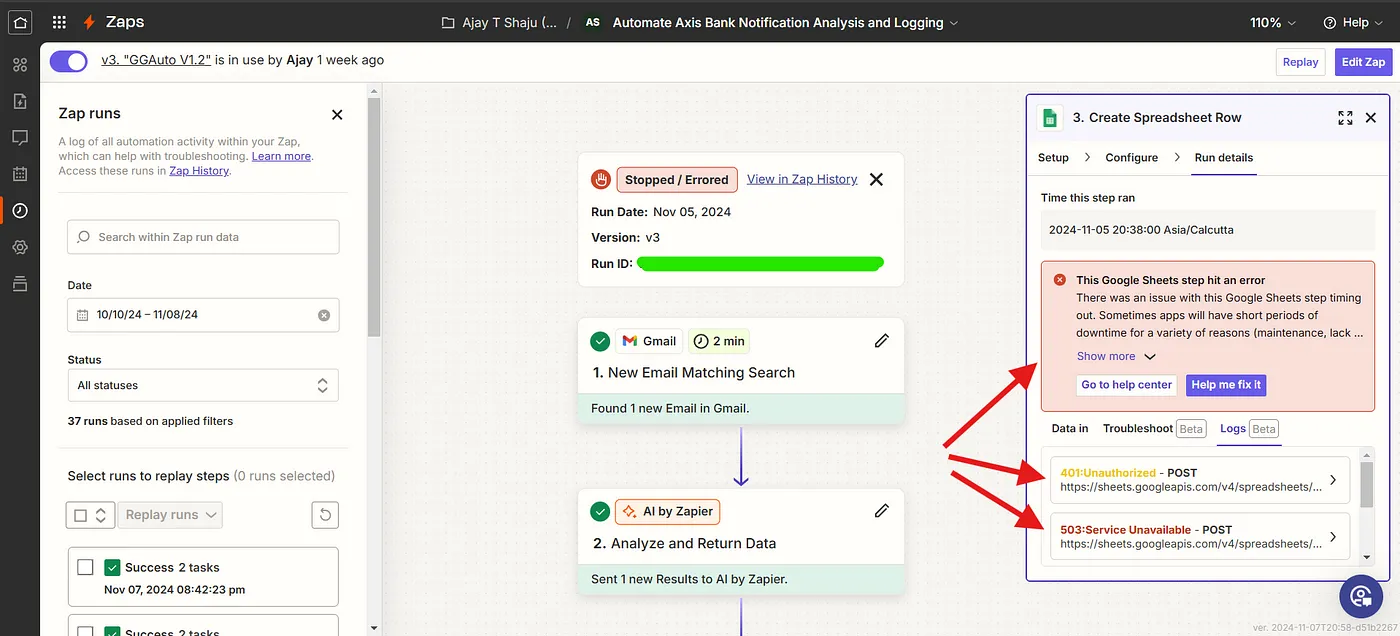Switch to the Logs Beta tab
This screenshot has height=636, width=1400.
1249,428
